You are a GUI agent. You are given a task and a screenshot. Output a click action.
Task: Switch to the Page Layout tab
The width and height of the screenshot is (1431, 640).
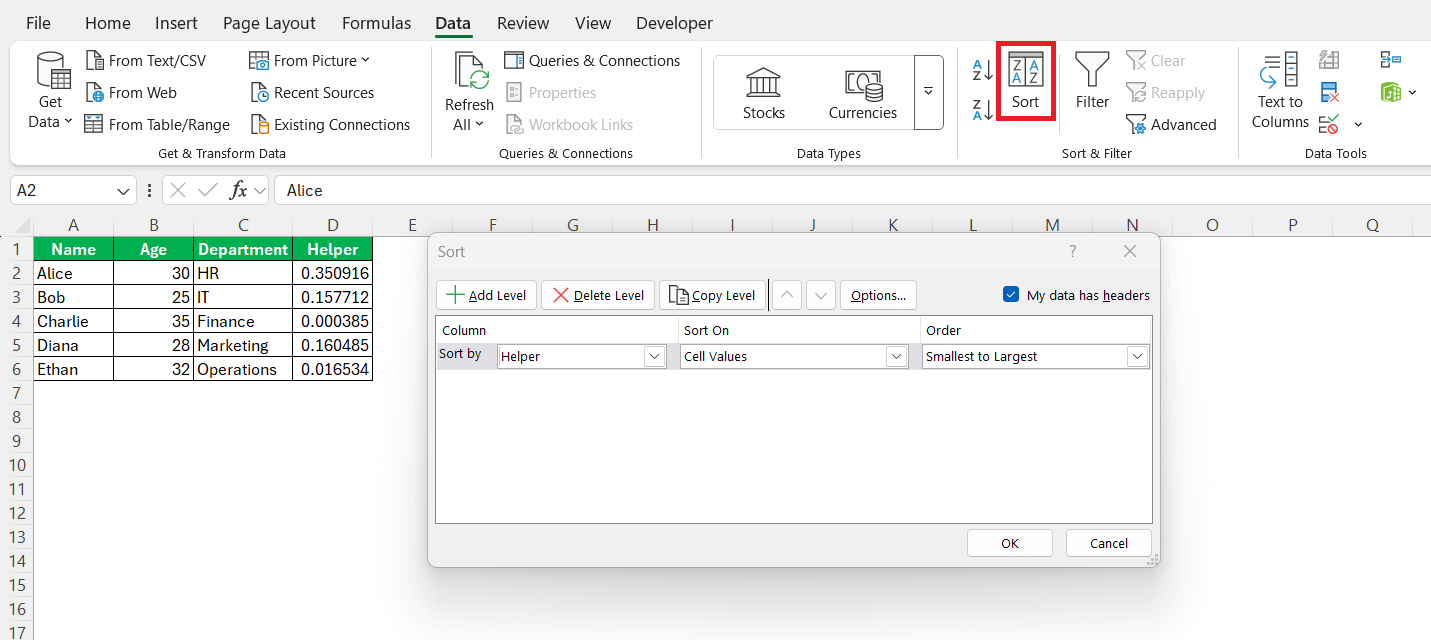(x=269, y=23)
